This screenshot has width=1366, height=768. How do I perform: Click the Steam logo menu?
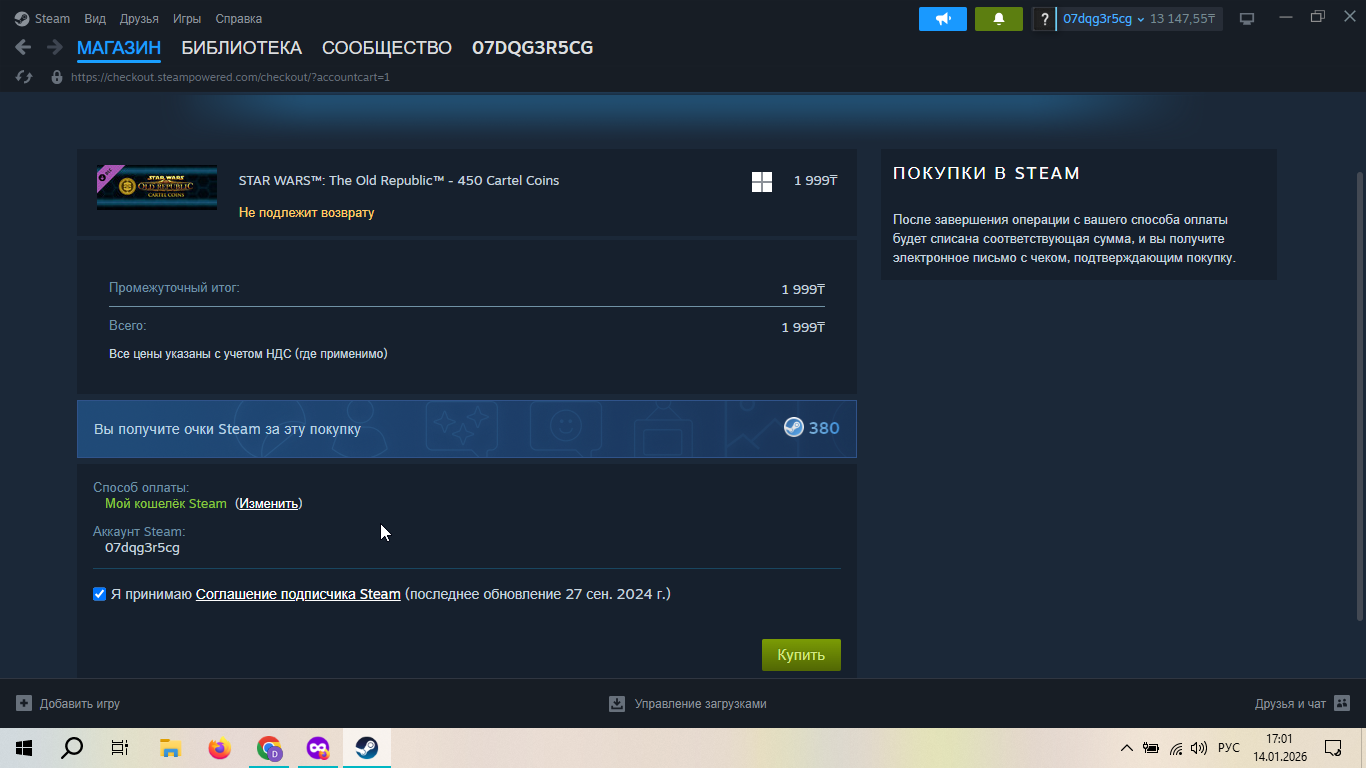(43, 19)
